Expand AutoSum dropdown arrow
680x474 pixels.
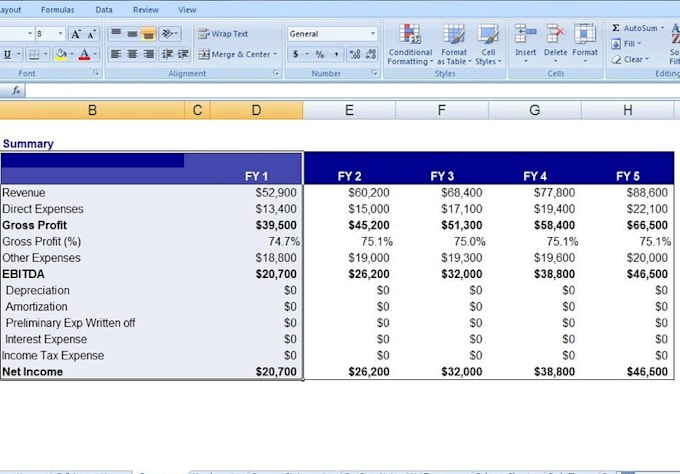[x=663, y=28]
